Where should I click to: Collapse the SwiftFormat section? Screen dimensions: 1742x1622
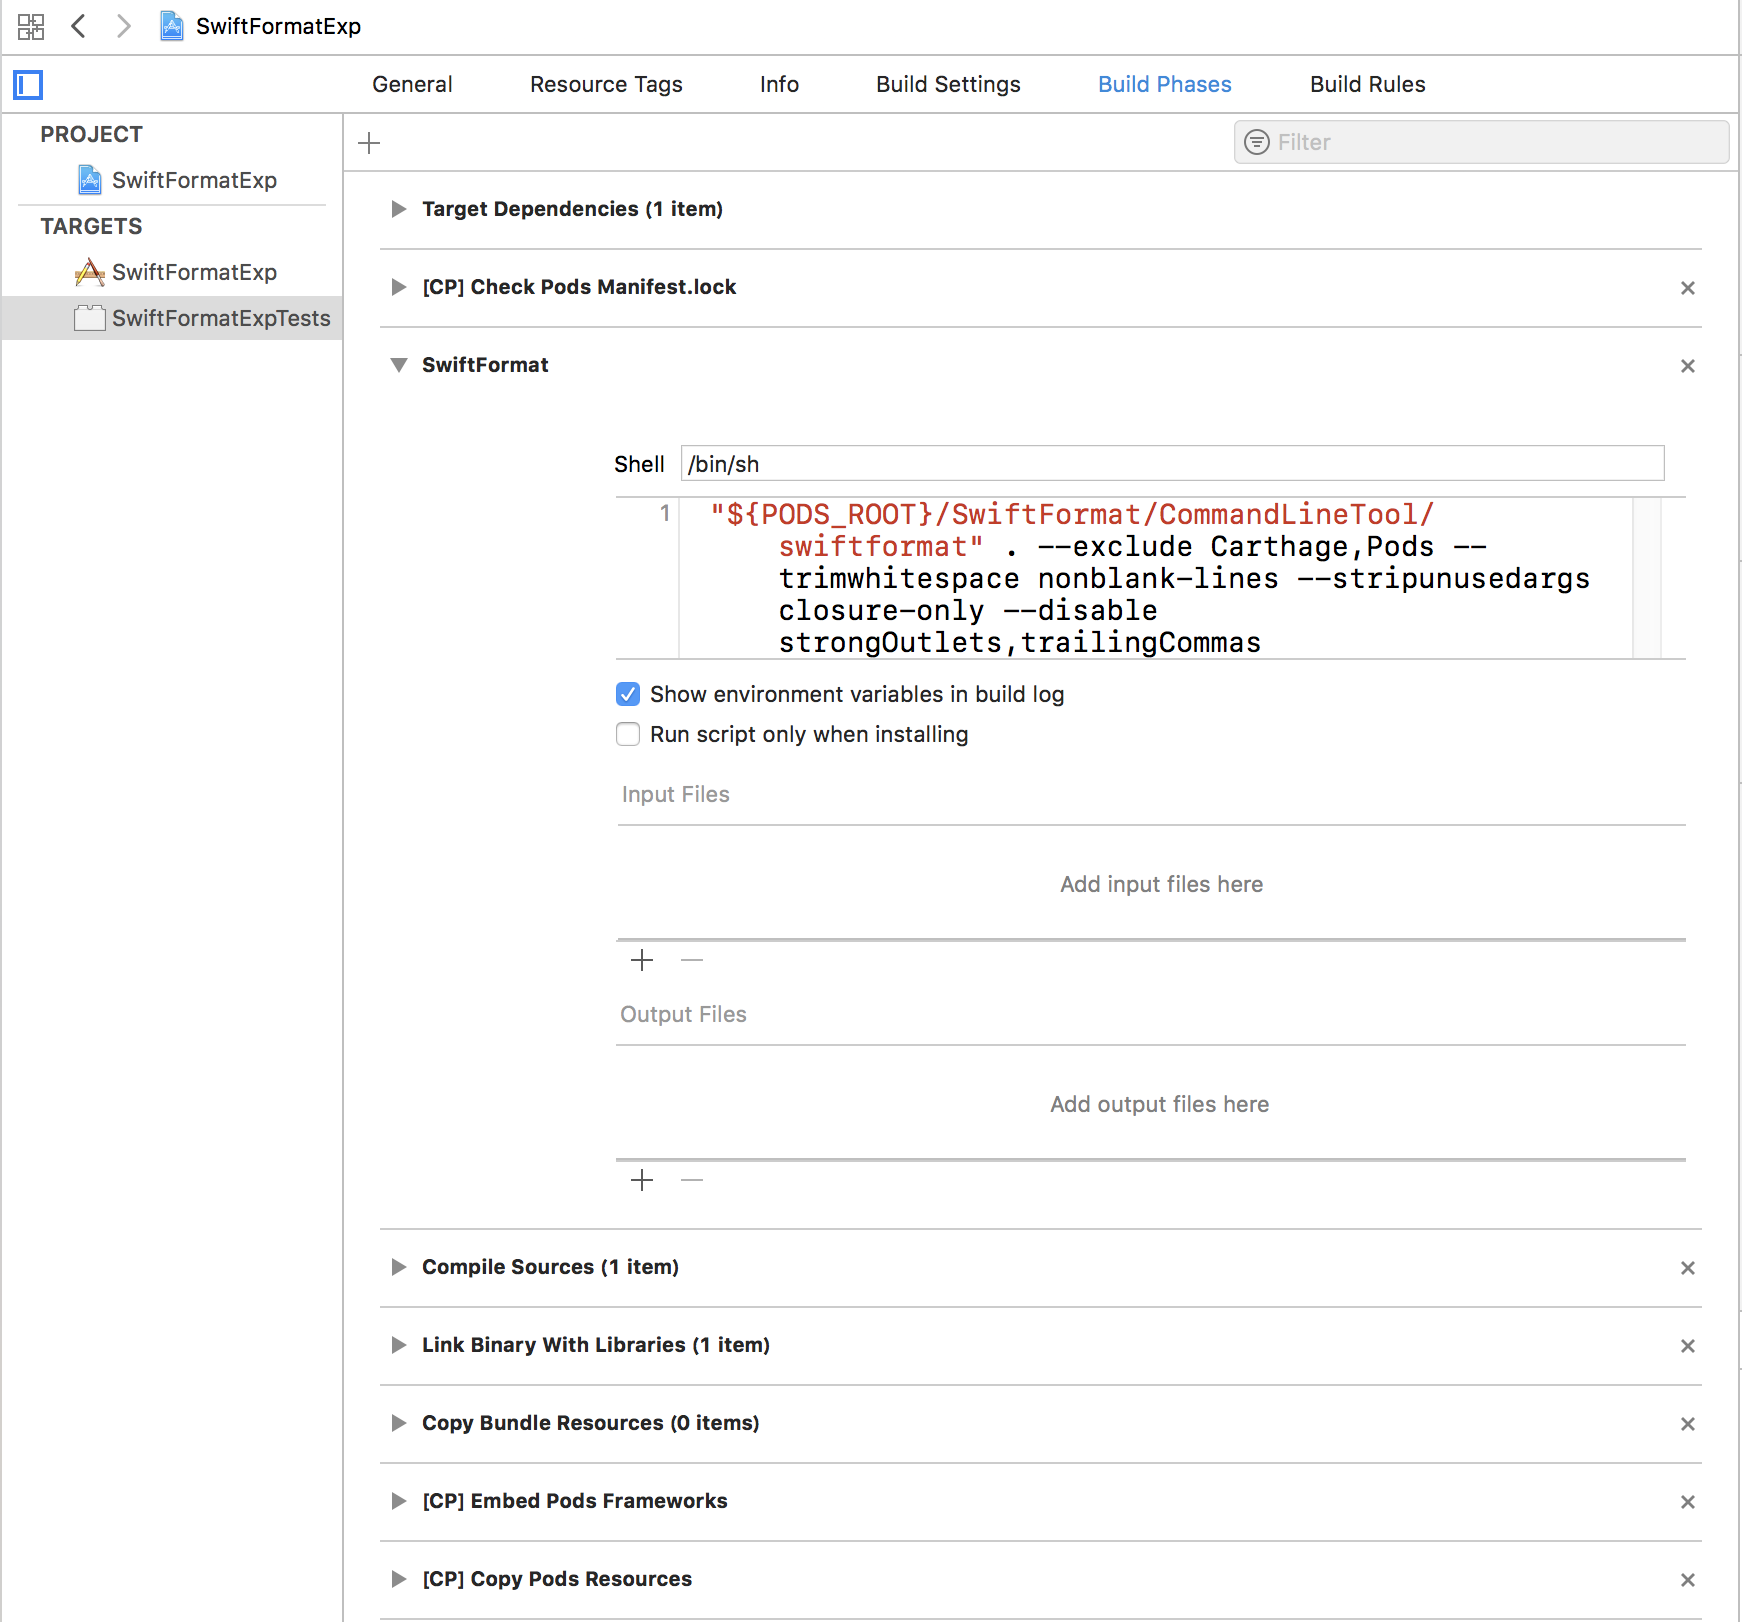coord(399,365)
